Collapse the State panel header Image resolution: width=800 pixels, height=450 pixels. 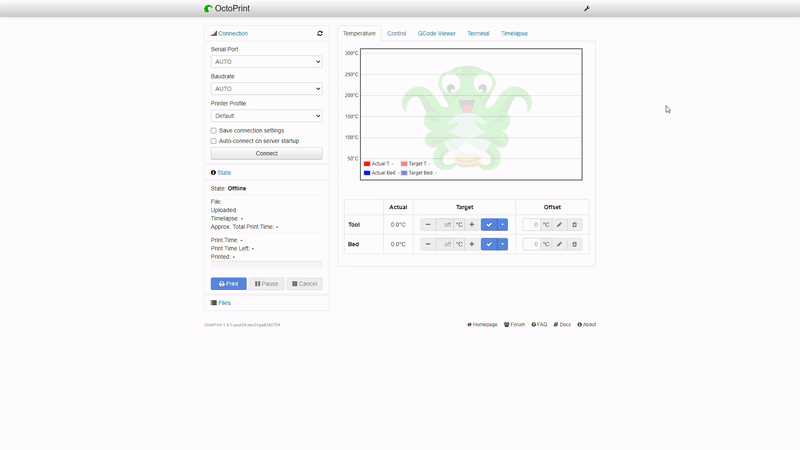[224, 172]
